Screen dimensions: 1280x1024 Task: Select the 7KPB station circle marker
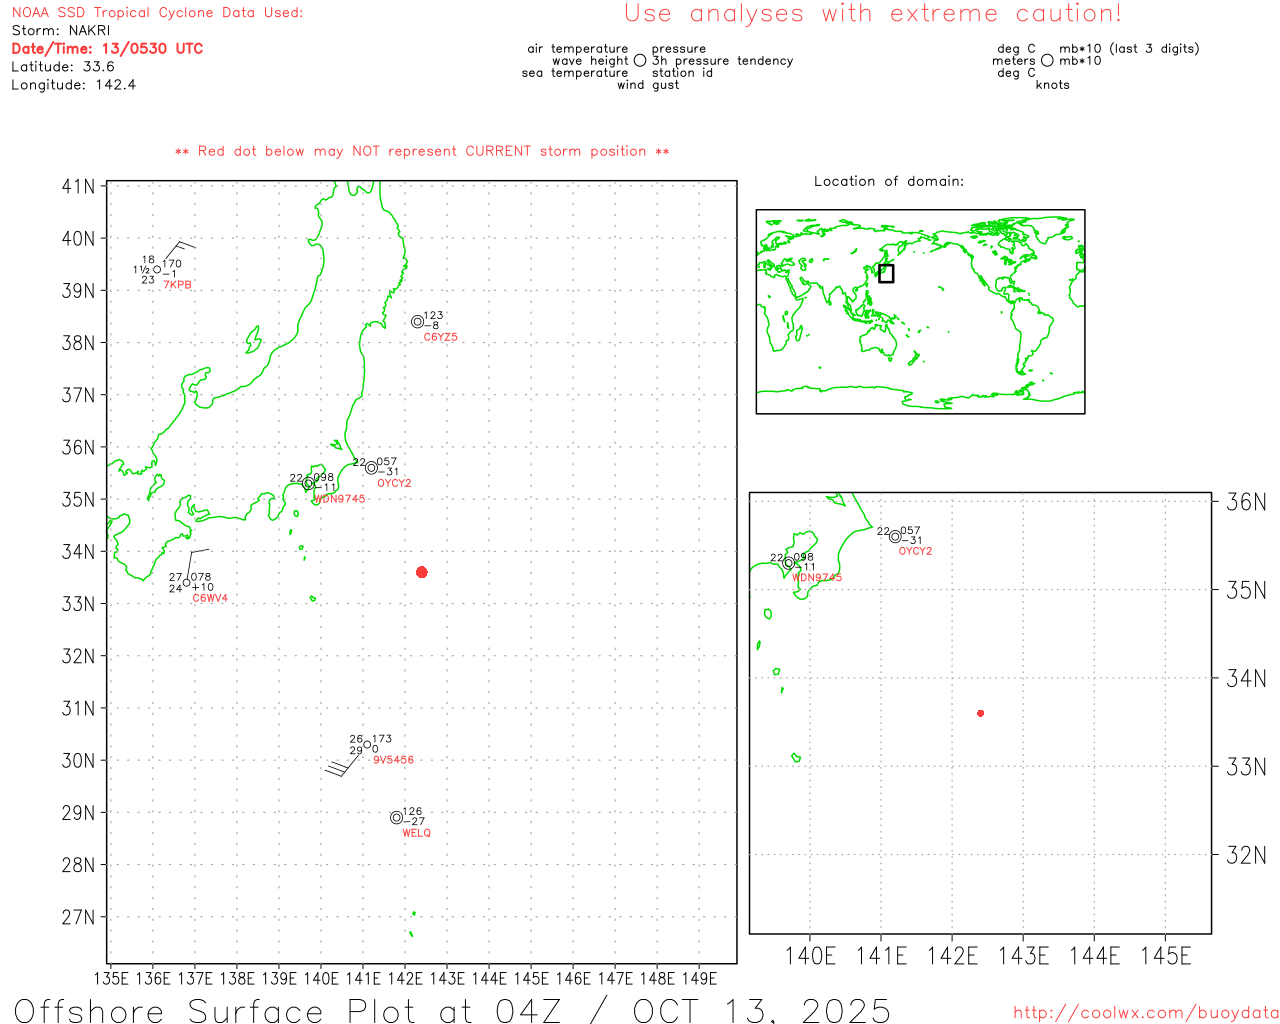coord(157,269)
